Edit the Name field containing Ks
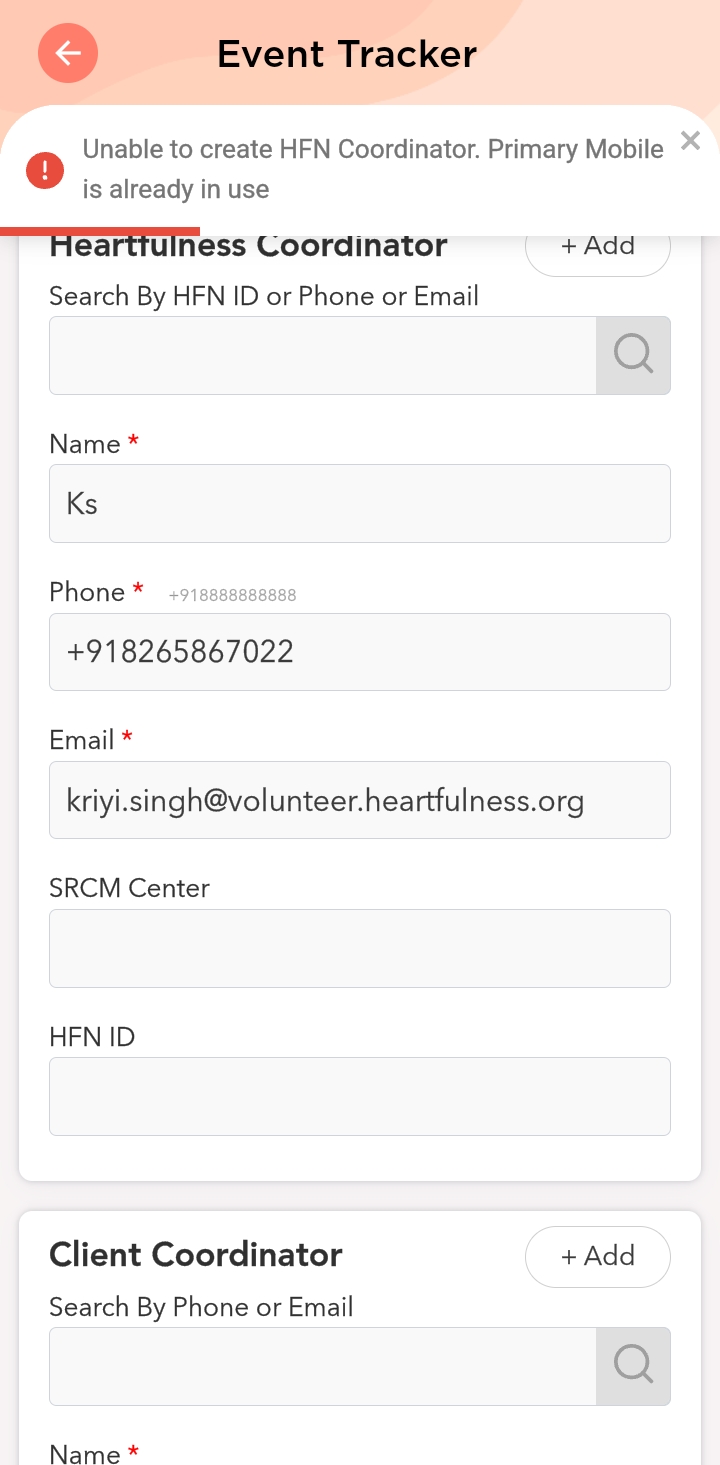This screenshot has width=720, height=1465. point(359,503)
